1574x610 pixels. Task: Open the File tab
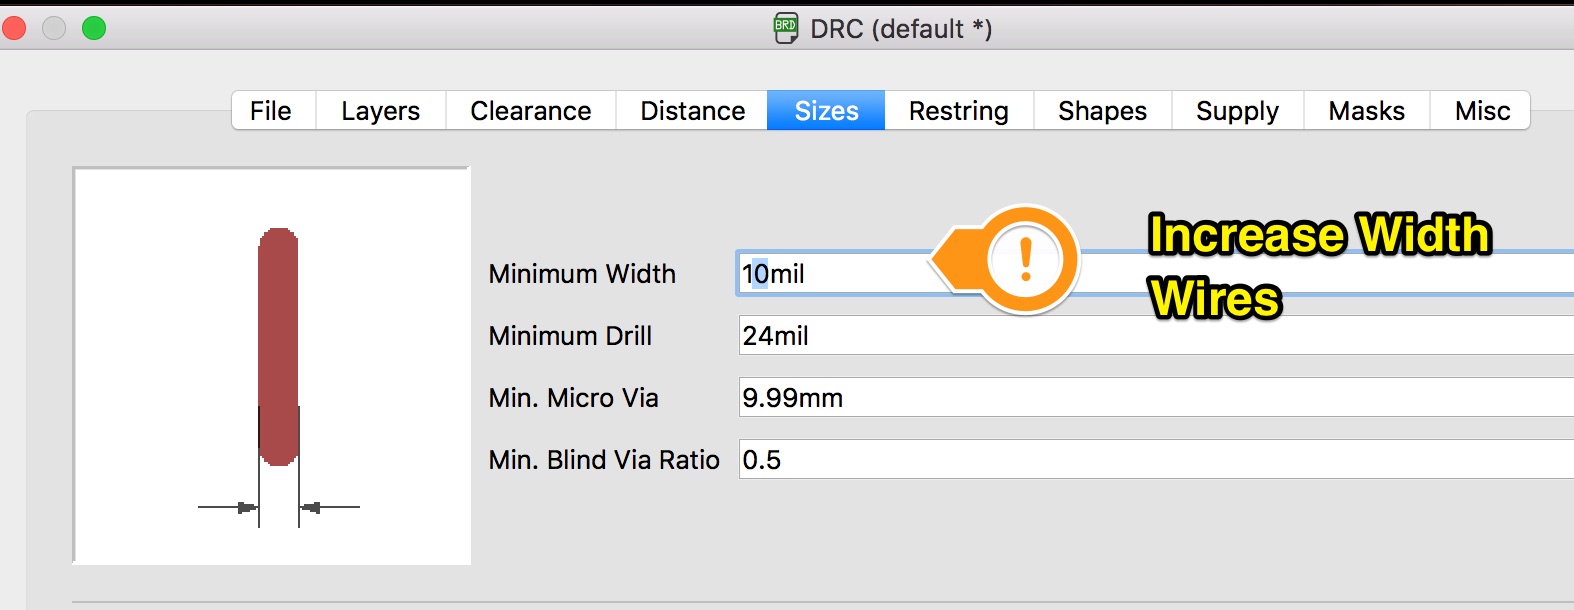pyautogui.click(x=271, y=111)
